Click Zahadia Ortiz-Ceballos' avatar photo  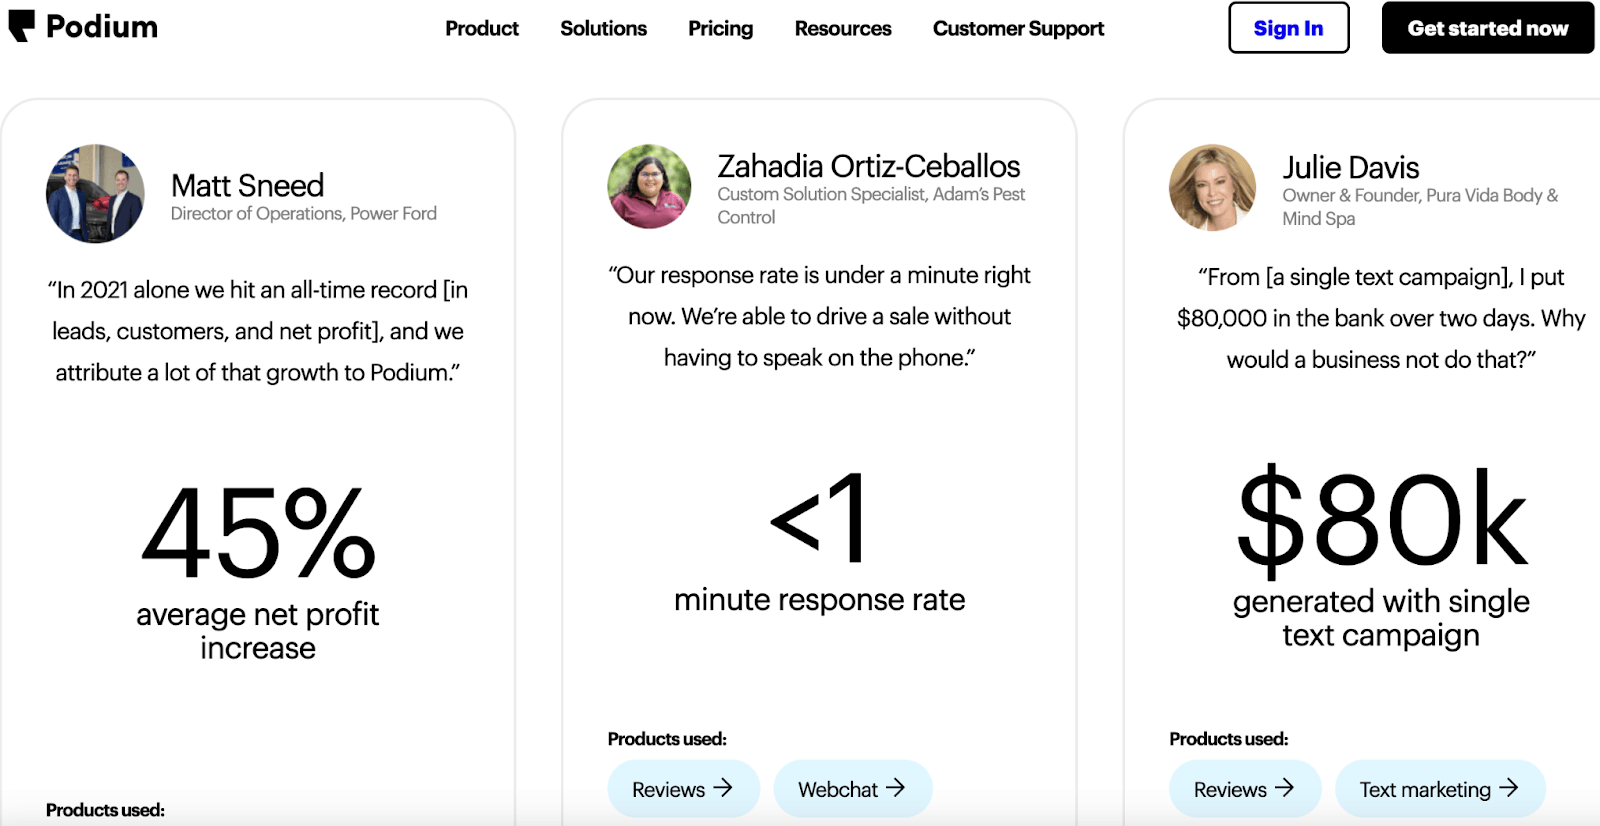pyautogui.click(x=649, y=187)
